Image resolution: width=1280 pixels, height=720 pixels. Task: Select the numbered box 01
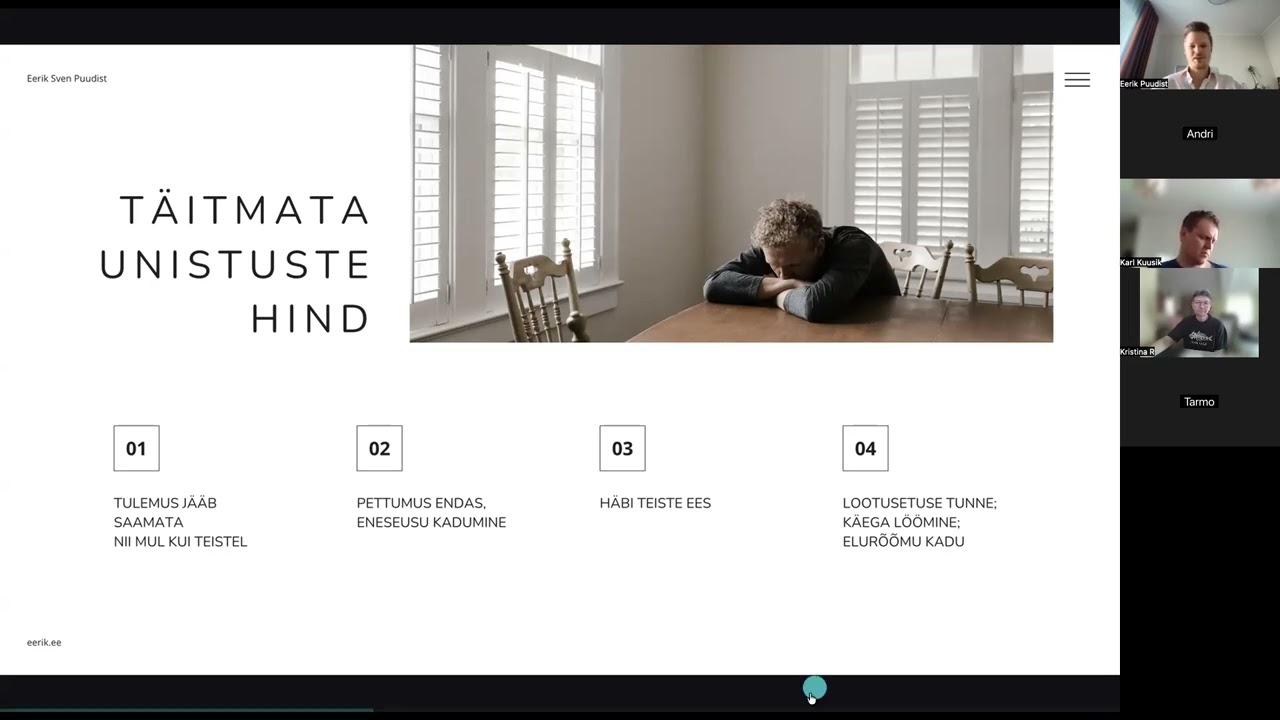pyautogui.click(x=136, y=448)
